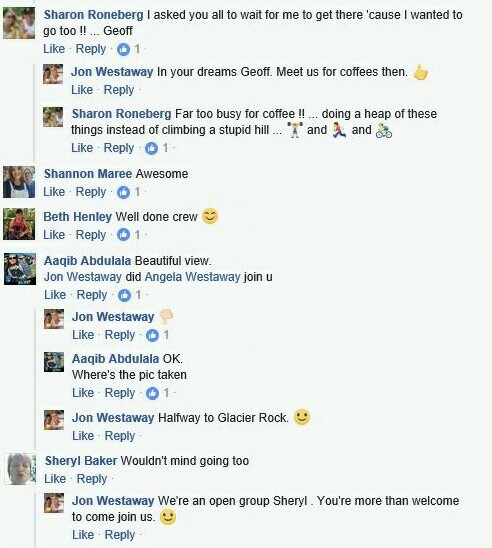Open Angela Westaway's tagged profile link

[193, 277]
